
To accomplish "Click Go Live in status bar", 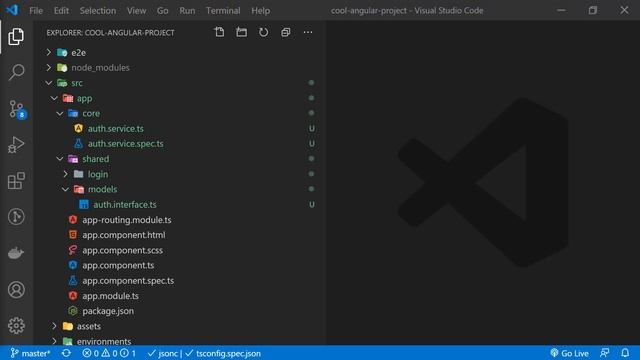I will tap(569, 353).
